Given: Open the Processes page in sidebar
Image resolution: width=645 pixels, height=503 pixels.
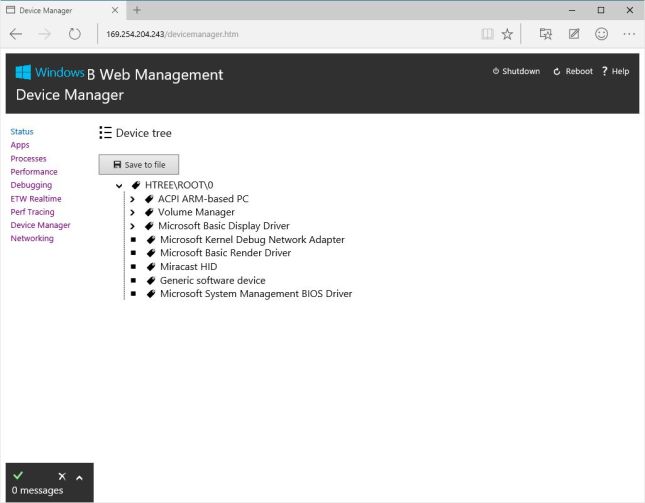Looking at the screenshot, I should coord(28,159).
